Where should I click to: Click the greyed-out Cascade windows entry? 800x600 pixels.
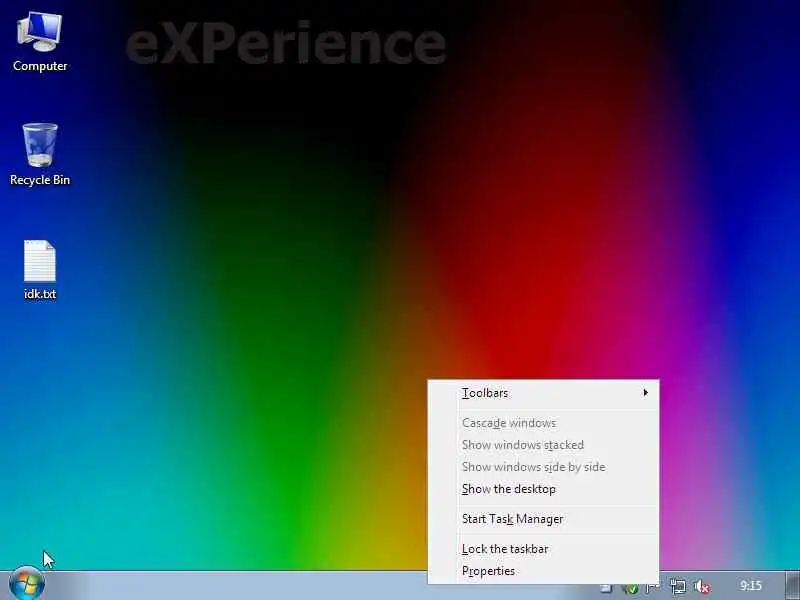(x=543, y=423)
